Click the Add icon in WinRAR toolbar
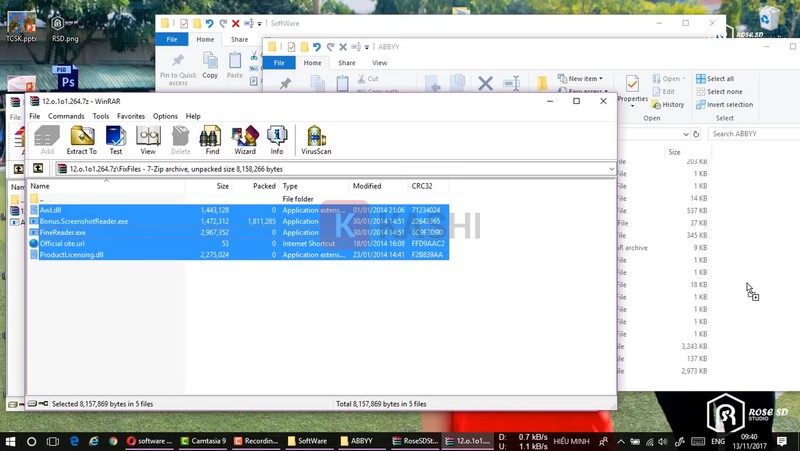This screenshot has width=800, height=451. pos(47,140)
